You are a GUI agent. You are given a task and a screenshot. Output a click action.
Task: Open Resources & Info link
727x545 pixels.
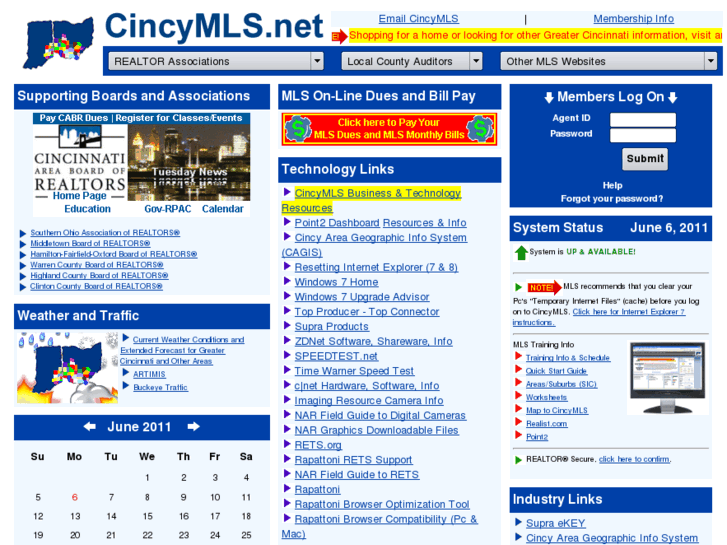424,223
